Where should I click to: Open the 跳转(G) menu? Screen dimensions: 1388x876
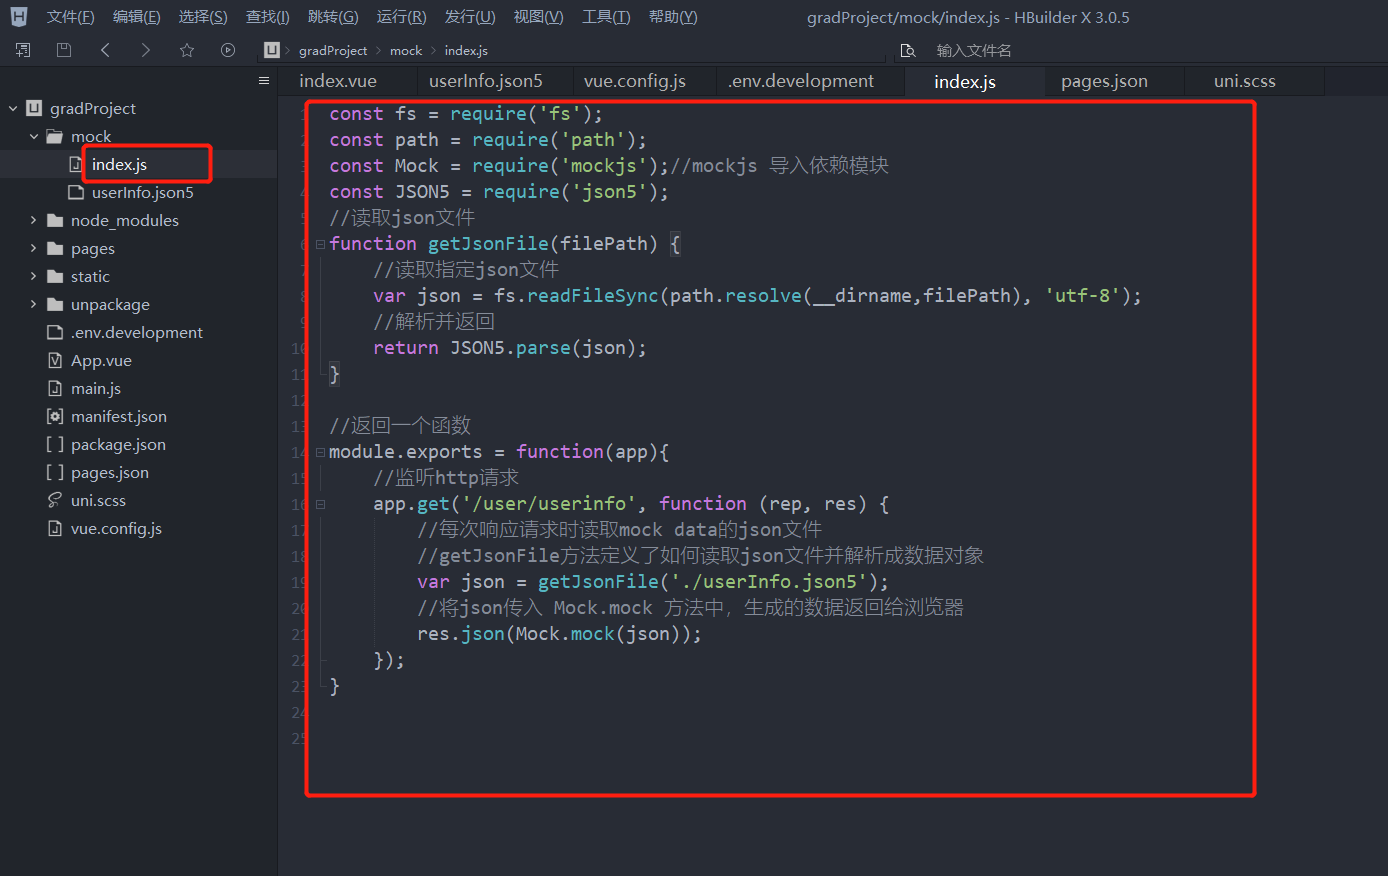(x=333, y=17)
